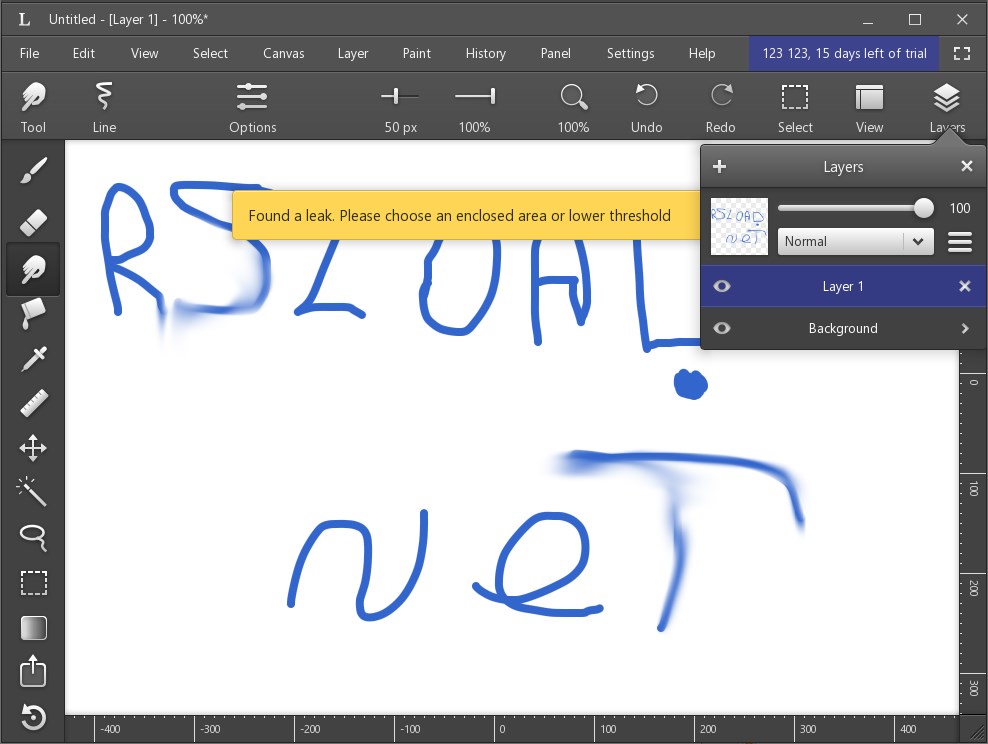Select the Magic Wand tool
This screenshot has width=988, height=744.
point(33,492)
